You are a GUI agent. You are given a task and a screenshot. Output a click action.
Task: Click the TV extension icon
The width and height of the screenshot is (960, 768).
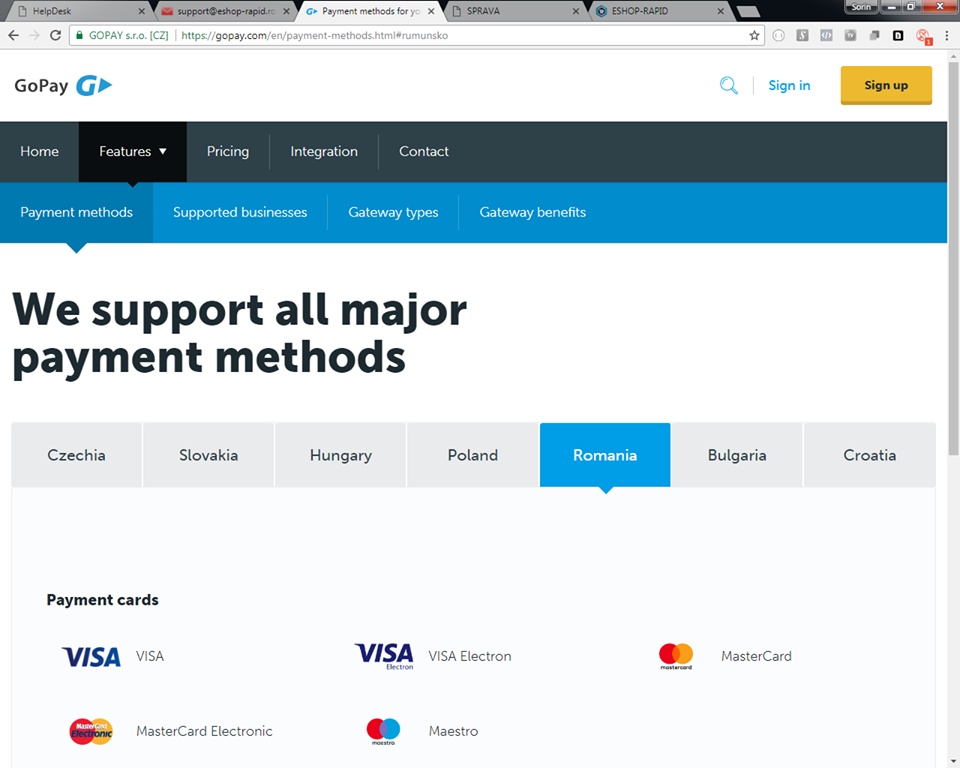pyautogui.click(x=850, y=36)
